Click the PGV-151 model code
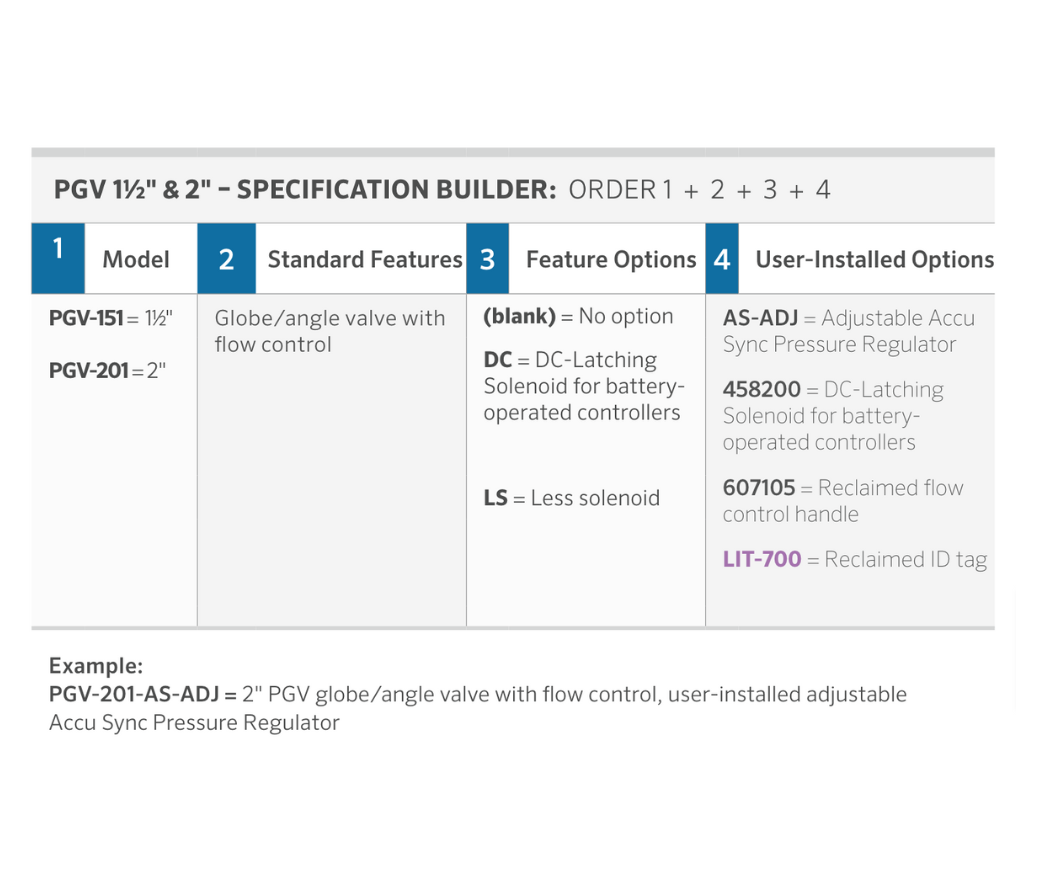The width and height of the screenshot is (1040, 880). point(88,319)
